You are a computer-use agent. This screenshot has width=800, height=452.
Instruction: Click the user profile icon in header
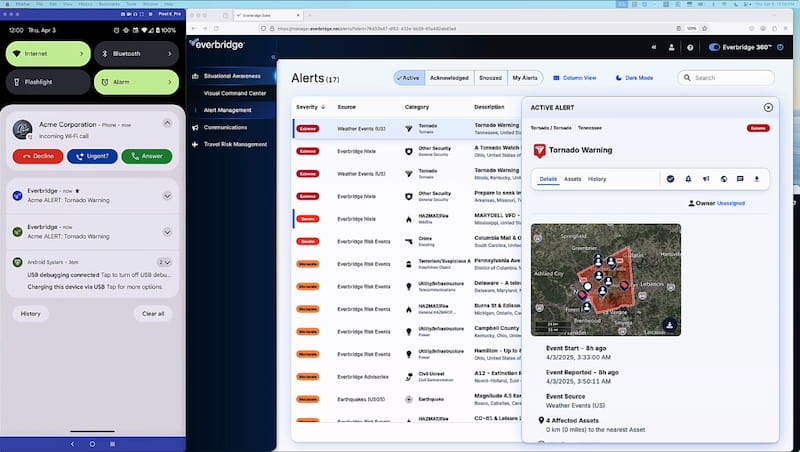pyautogui.click(x=671, y=47)
